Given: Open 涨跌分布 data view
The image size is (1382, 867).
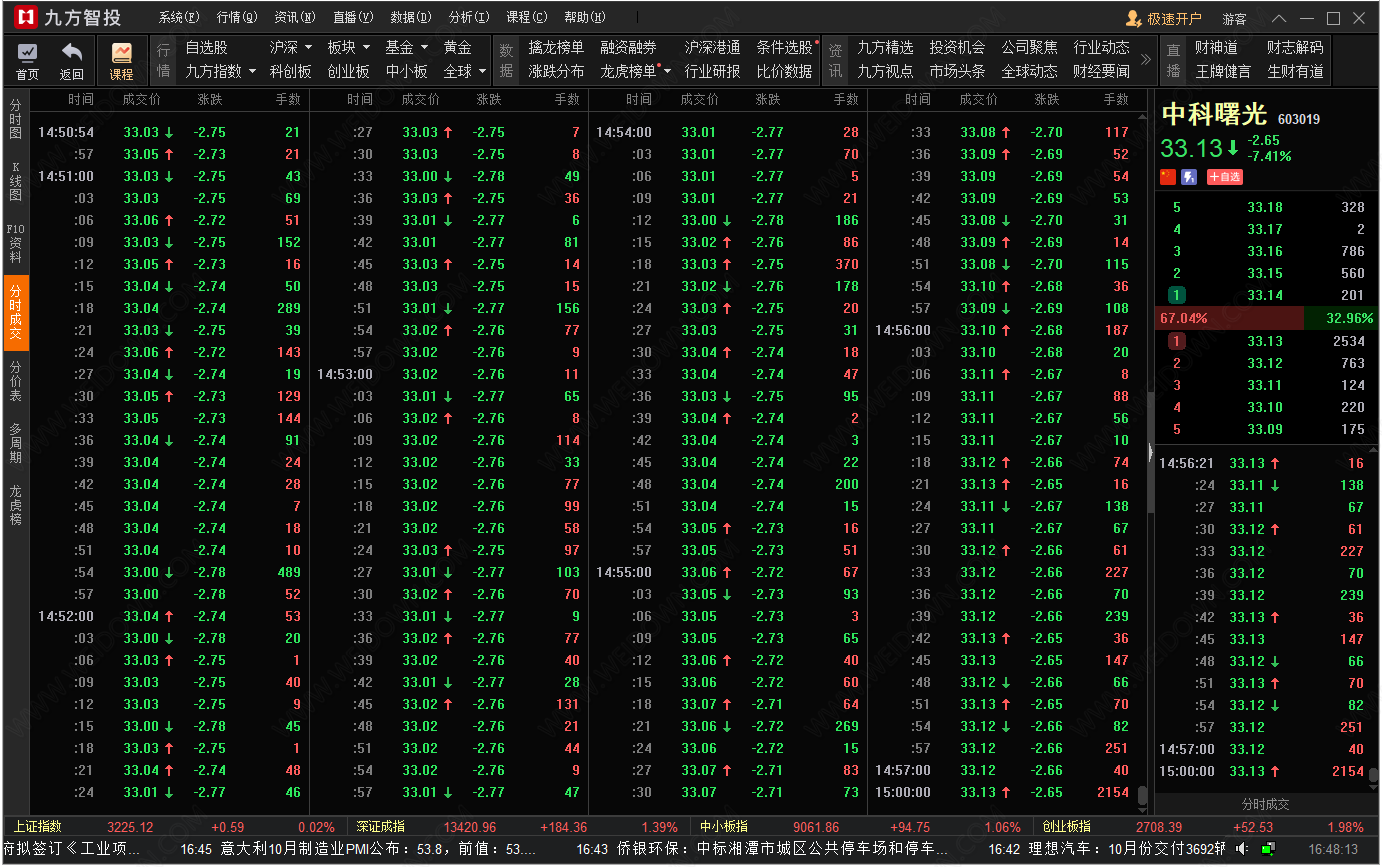Looking at the screenshot, I should pyautogui.click(x=556, y=71).
